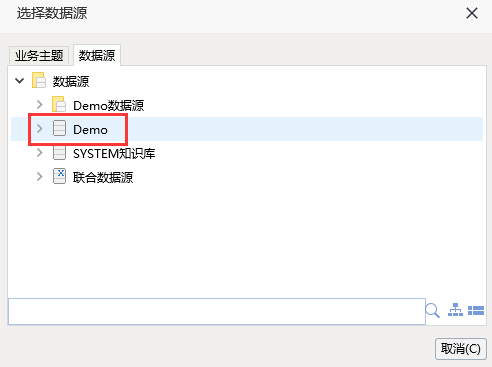
Task: Expand the SYSTEM知识库 node
Action: tap(40, 153)
